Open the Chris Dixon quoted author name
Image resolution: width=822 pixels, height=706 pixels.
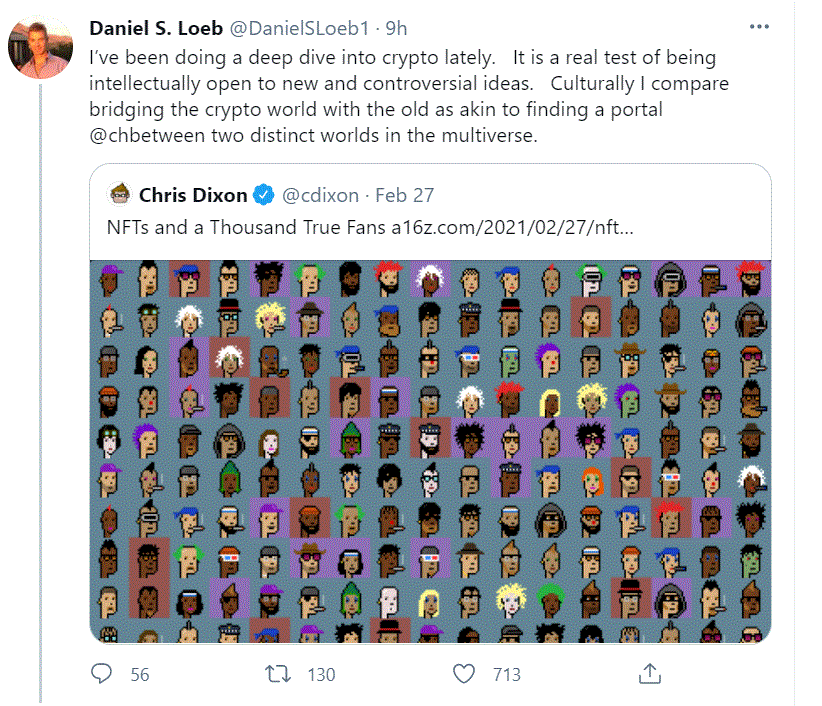pyautogui.click(x=192, y=194)
